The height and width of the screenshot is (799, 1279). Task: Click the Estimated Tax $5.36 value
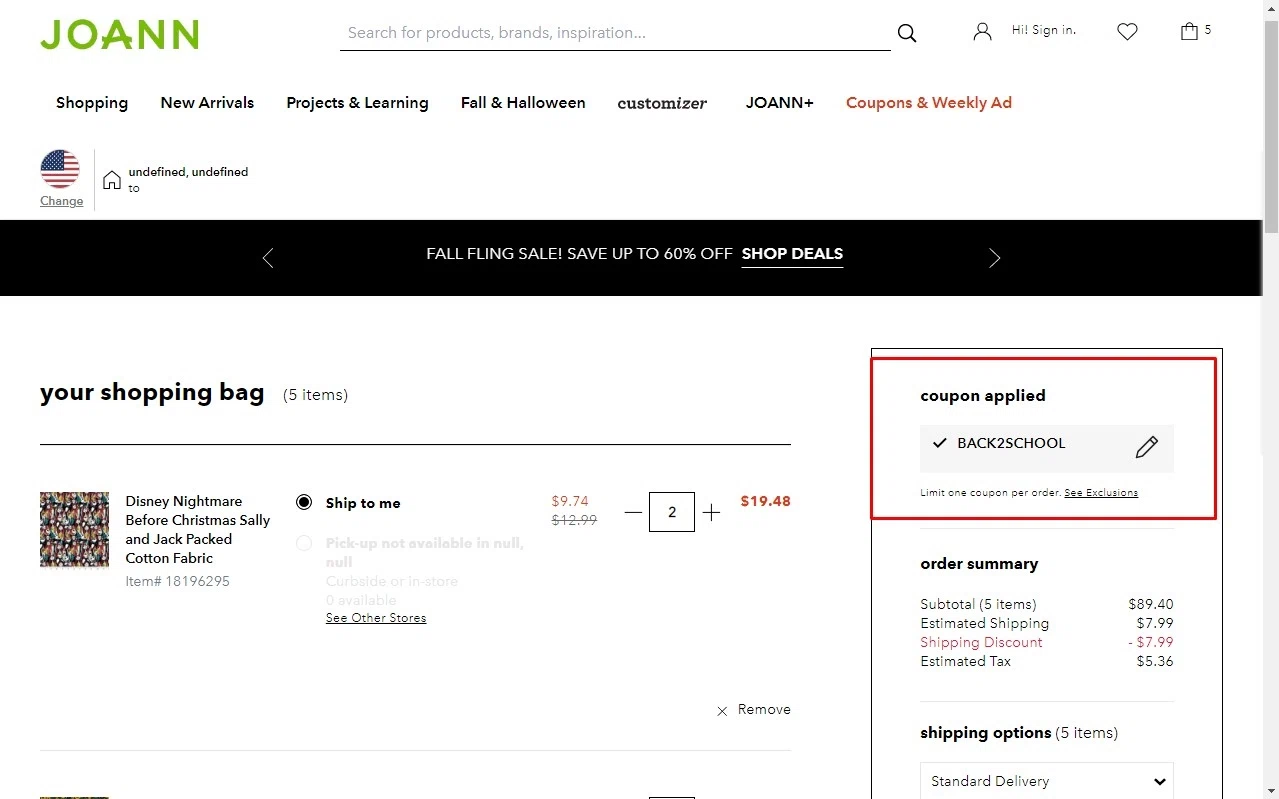1155,661
